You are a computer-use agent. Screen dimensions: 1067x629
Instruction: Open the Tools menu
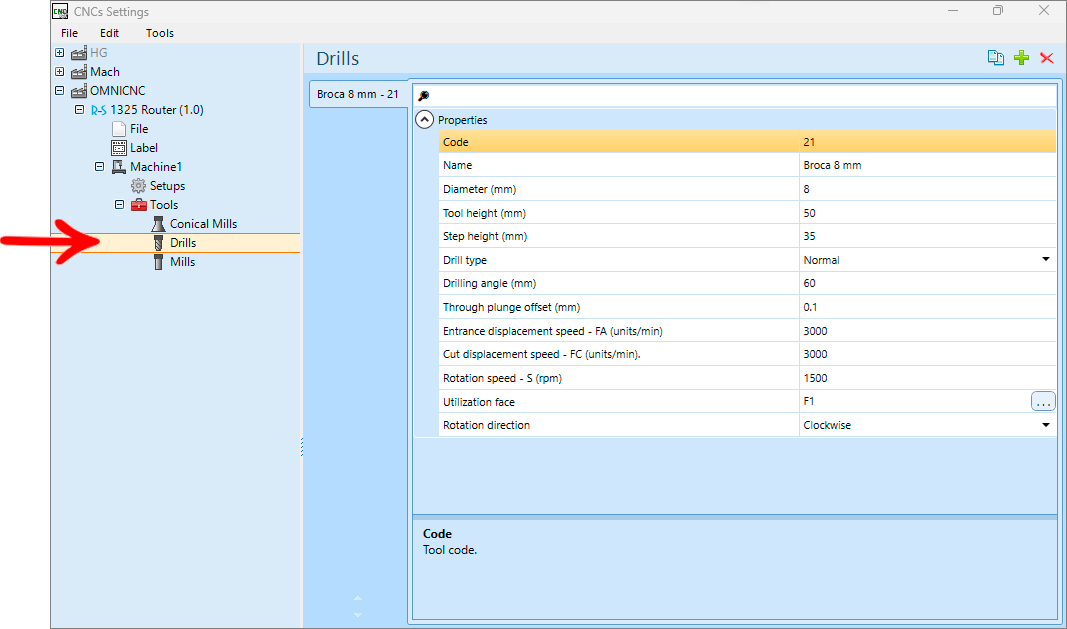click(x=160, y=33)
